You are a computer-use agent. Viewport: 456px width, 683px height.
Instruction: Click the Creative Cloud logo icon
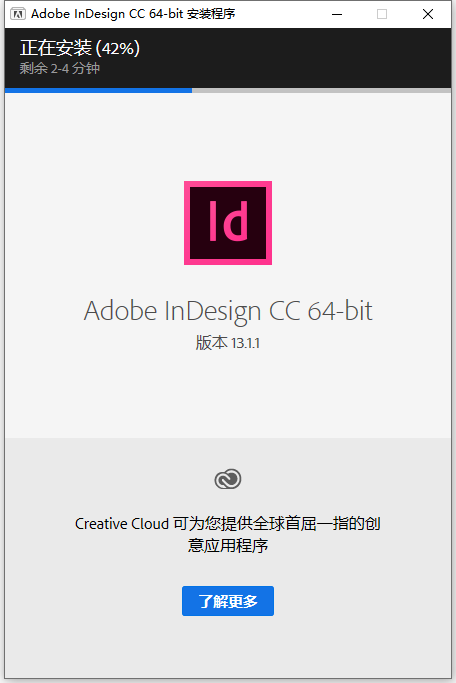coord(228,479)
